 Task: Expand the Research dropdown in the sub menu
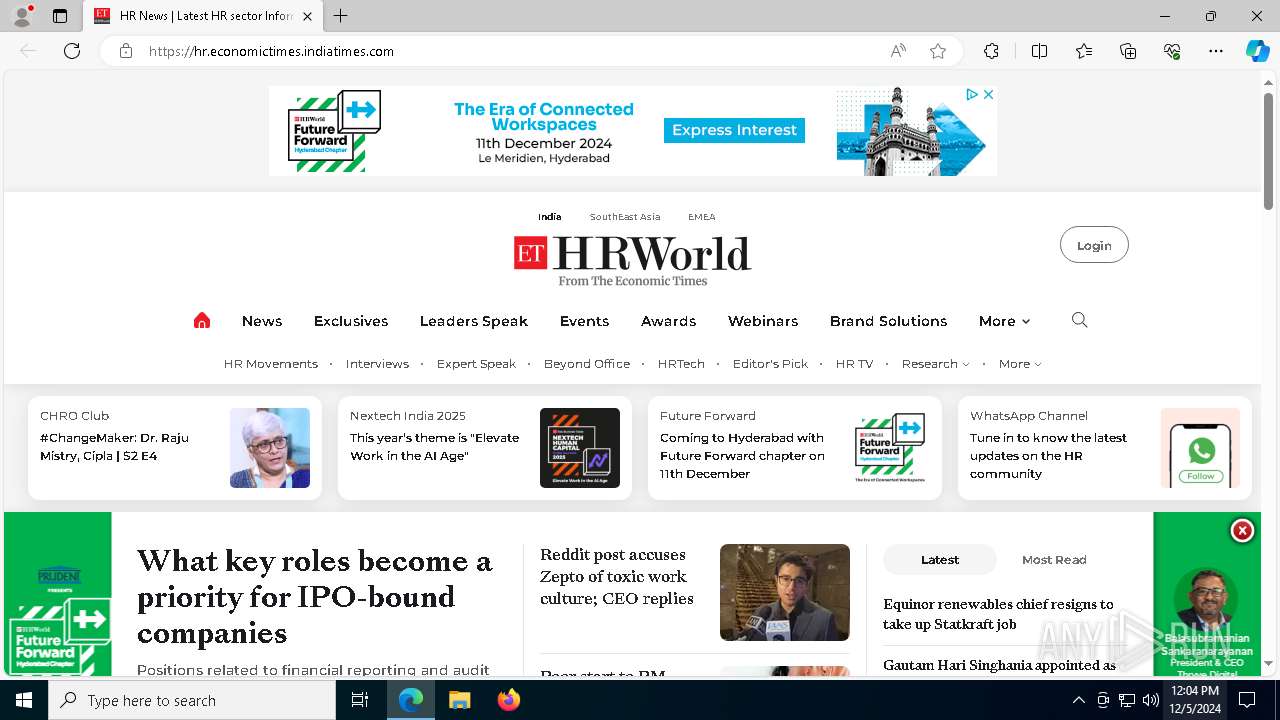pyautogui.click(x=935, y=364)
